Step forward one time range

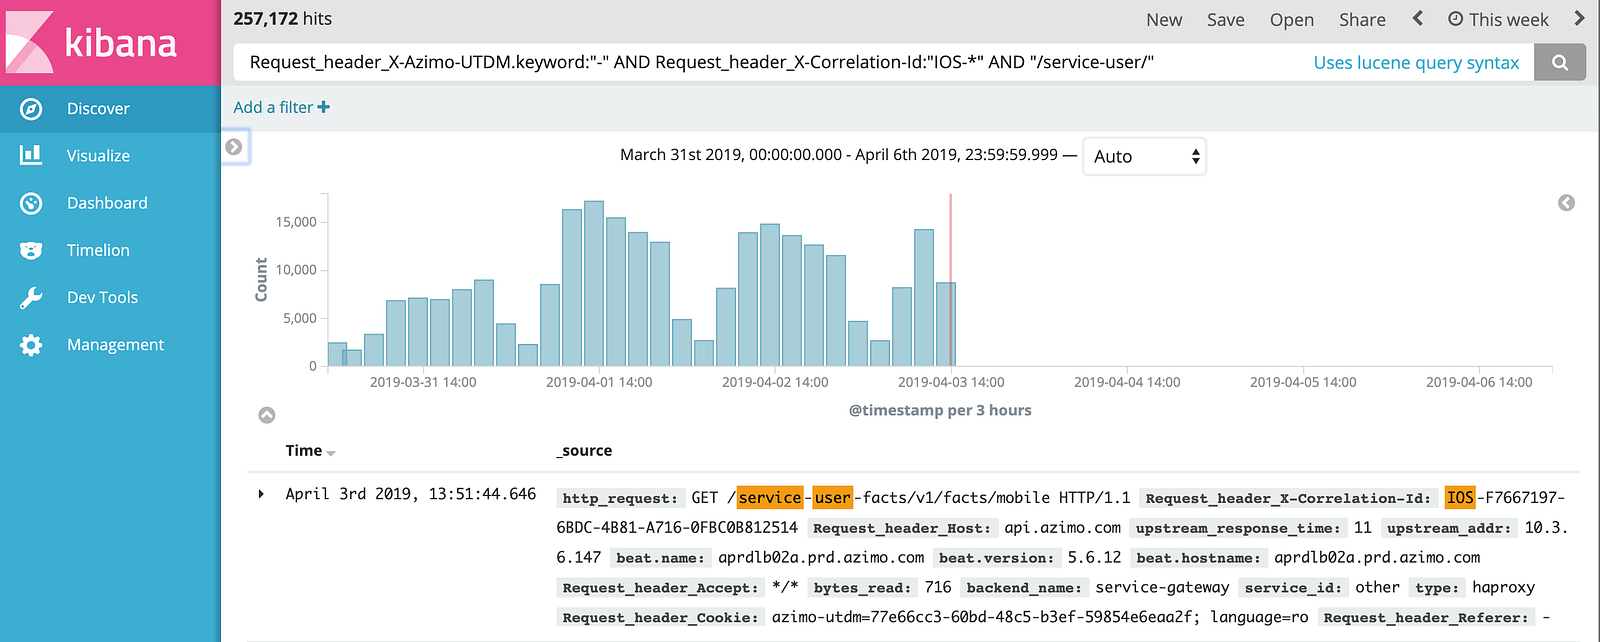coord(1579,19)
